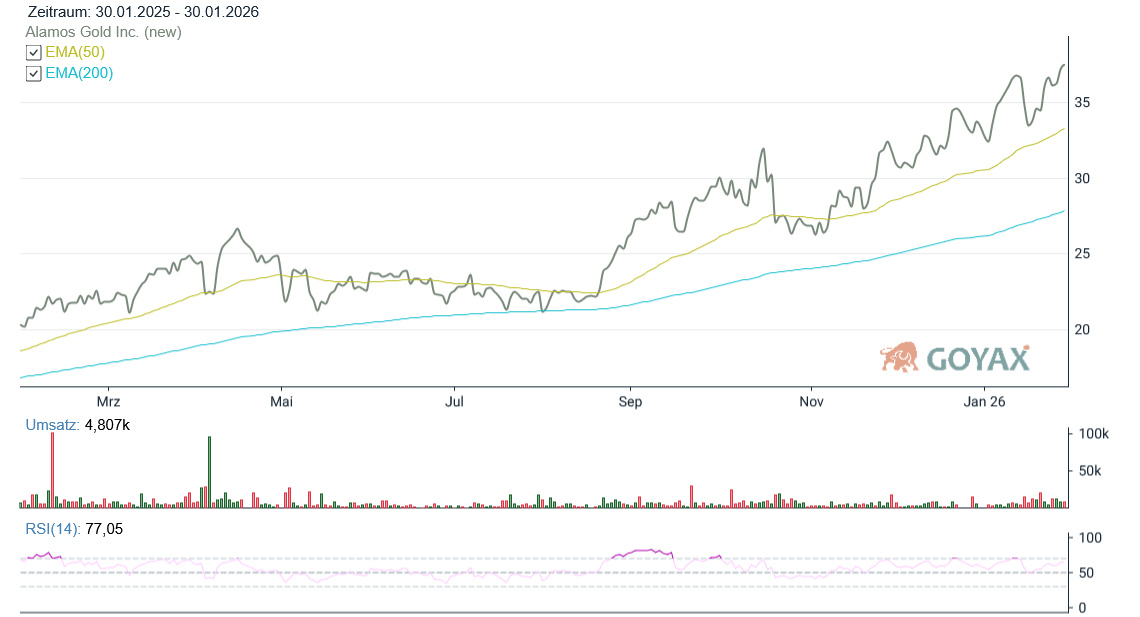Click the GOYAX bull logo icon
The width and height of the screenshot is (1140, 617).
coord(899,357)
